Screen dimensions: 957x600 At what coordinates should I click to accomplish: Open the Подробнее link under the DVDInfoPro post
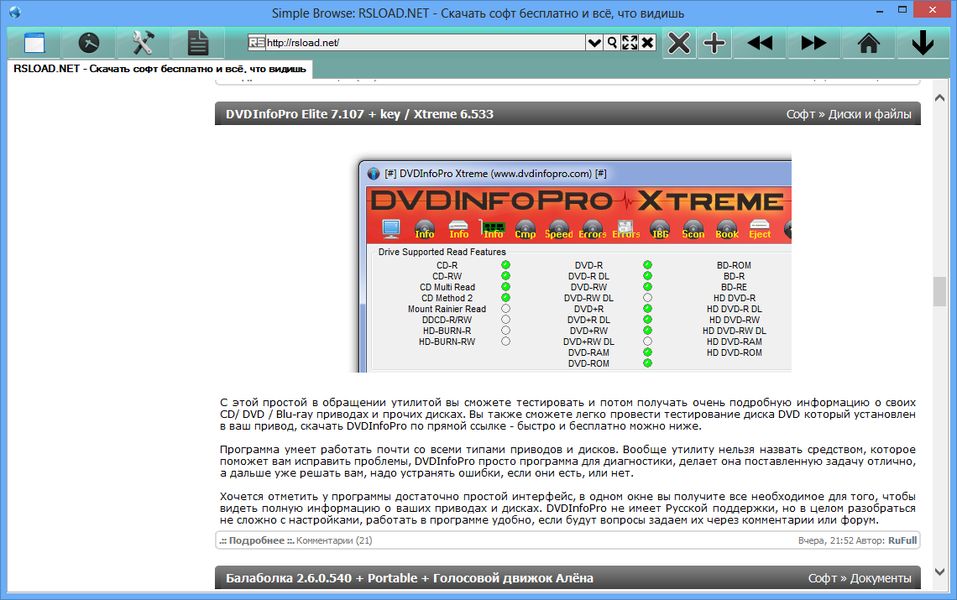[x=256, y=540]
